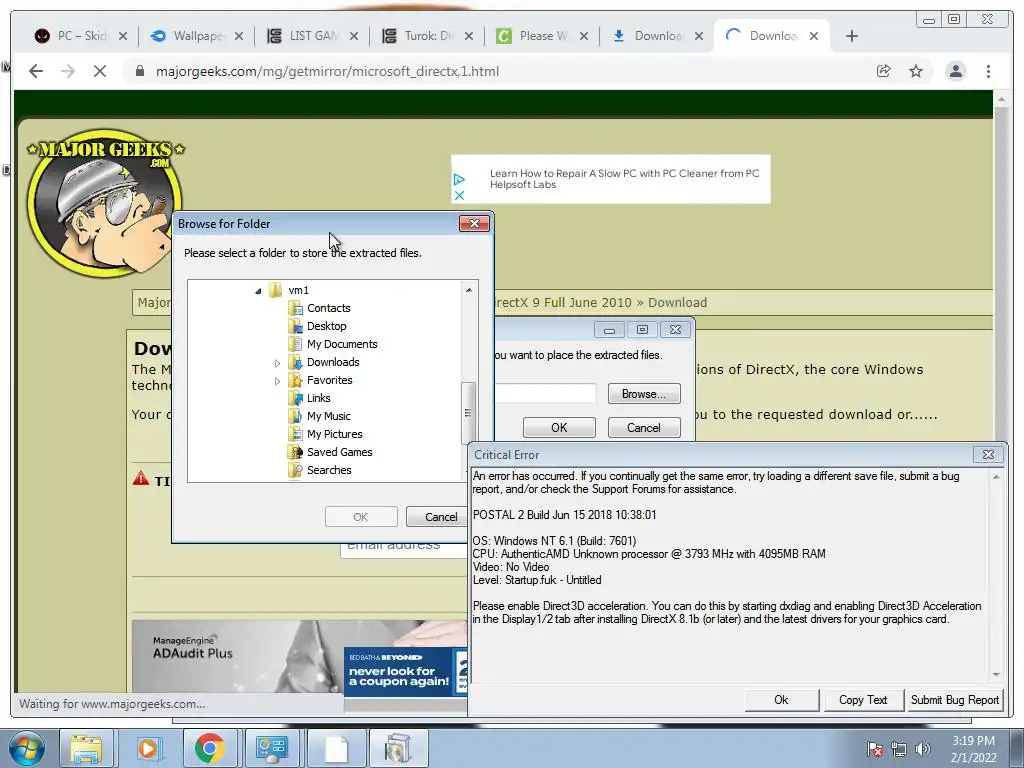Click the network icon in system tray
This screenshot has height=768, width=1024.
[899, 748]
